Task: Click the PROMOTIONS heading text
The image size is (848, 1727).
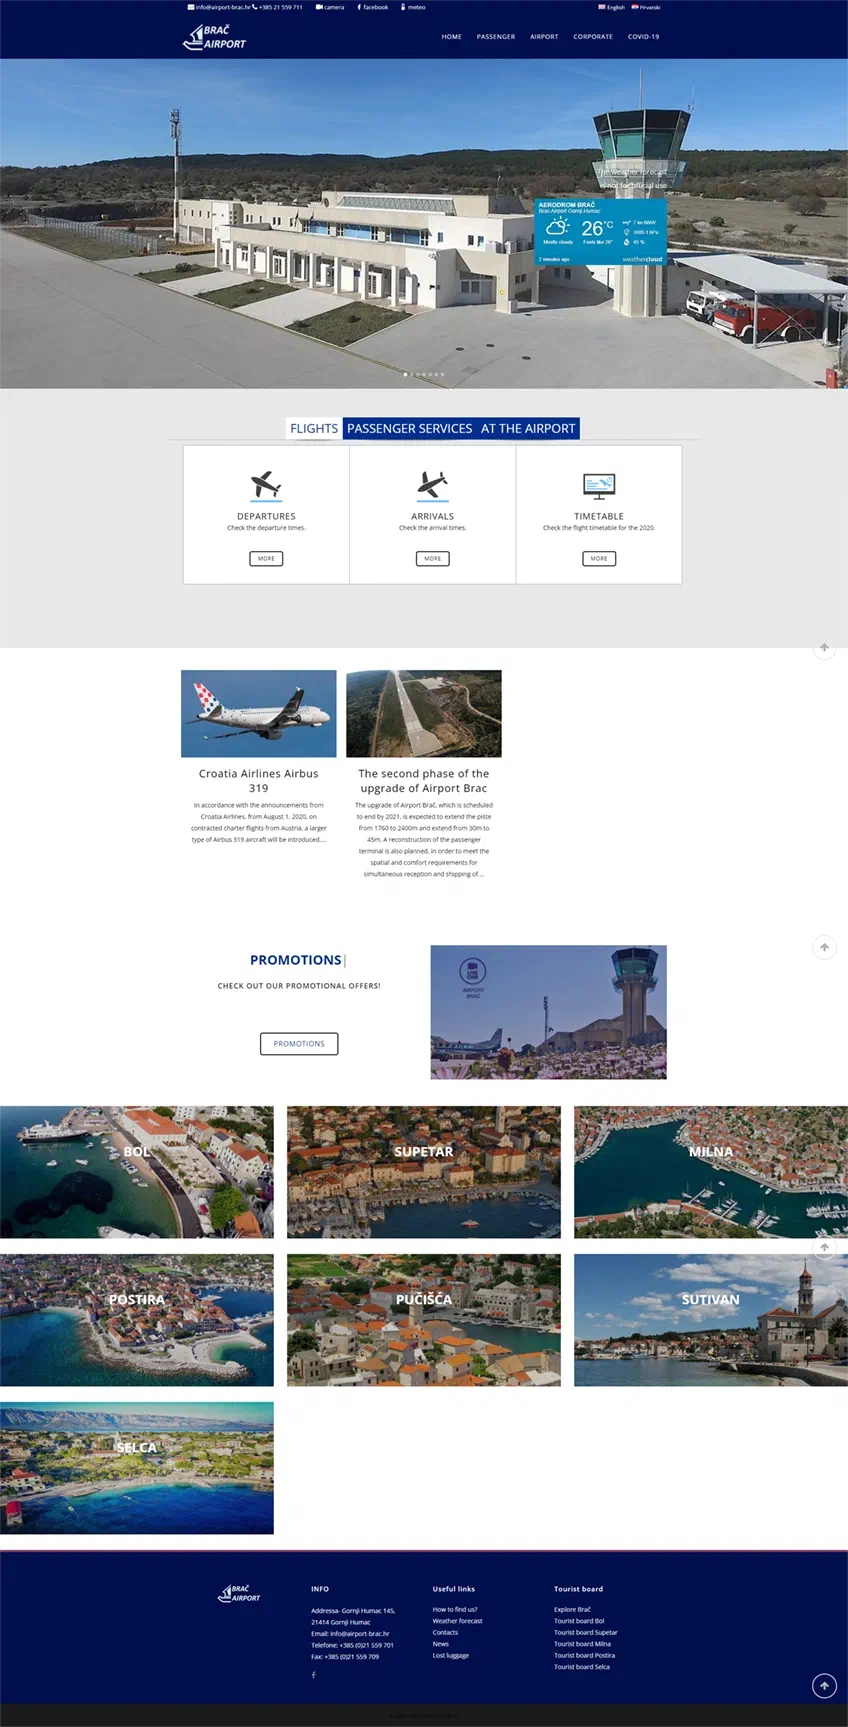Action: [x=296, y=960]
